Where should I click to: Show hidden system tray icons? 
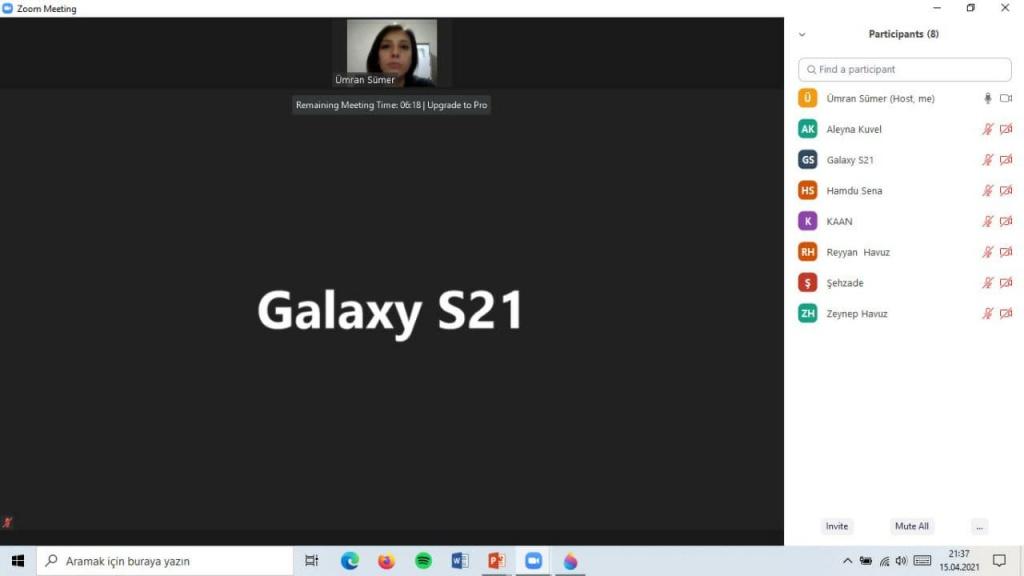848,561
